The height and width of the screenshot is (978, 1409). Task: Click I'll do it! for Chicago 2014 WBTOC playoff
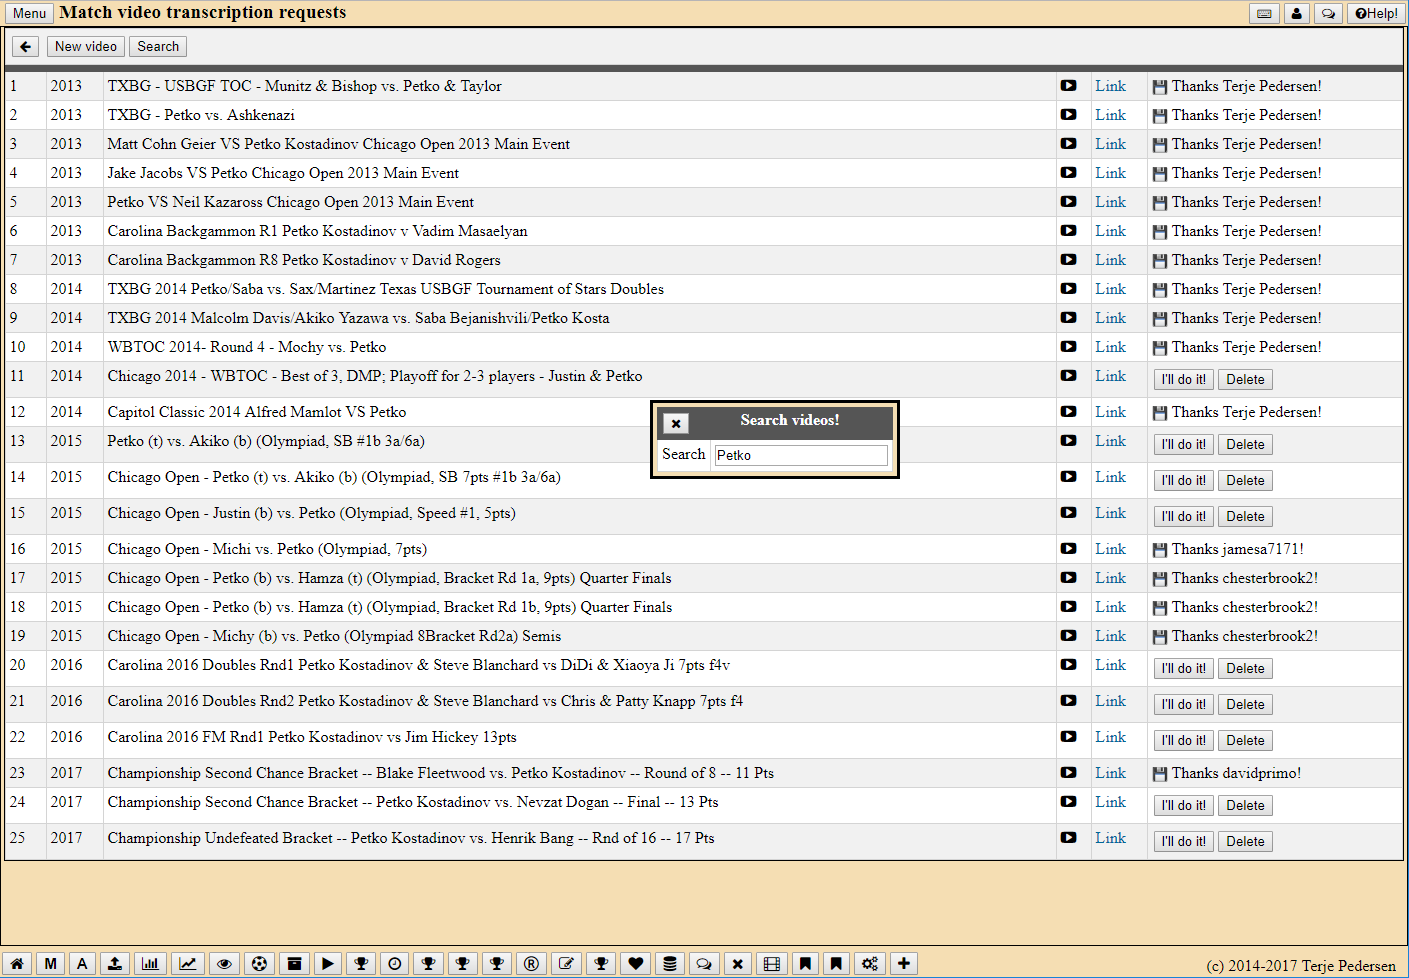click(x=1184, y=380)
